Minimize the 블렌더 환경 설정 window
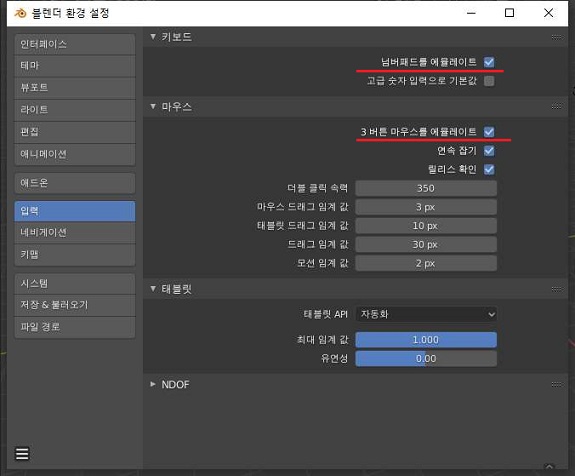575x476 pixels. coord(471,13)
